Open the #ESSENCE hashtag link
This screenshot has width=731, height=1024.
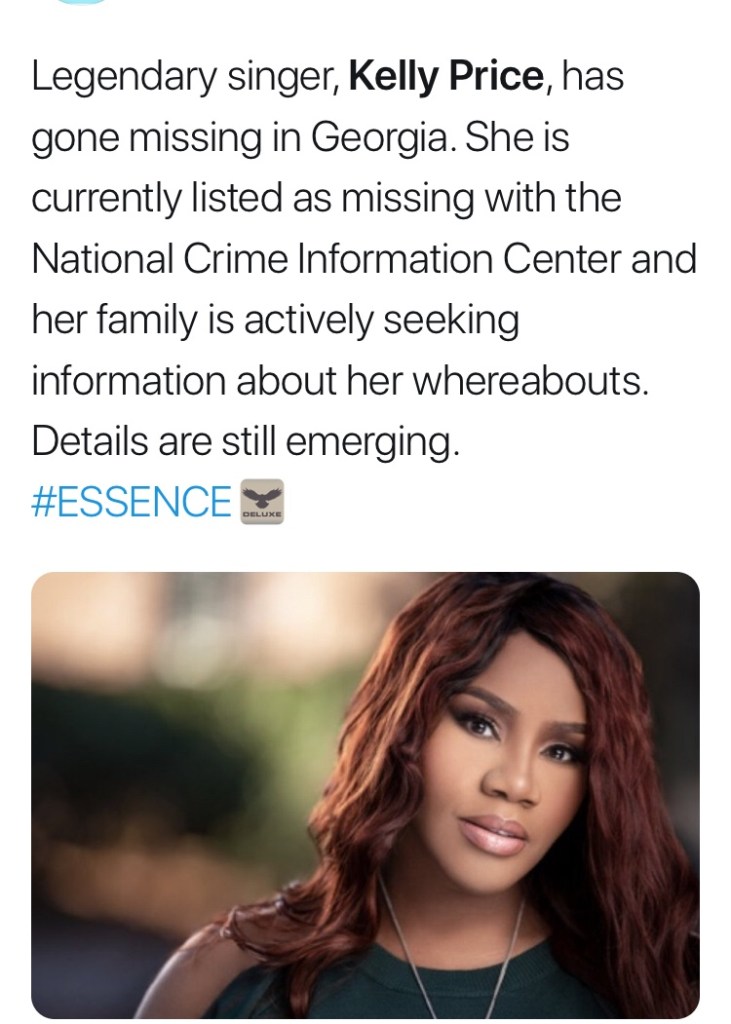tap(131, 501)
